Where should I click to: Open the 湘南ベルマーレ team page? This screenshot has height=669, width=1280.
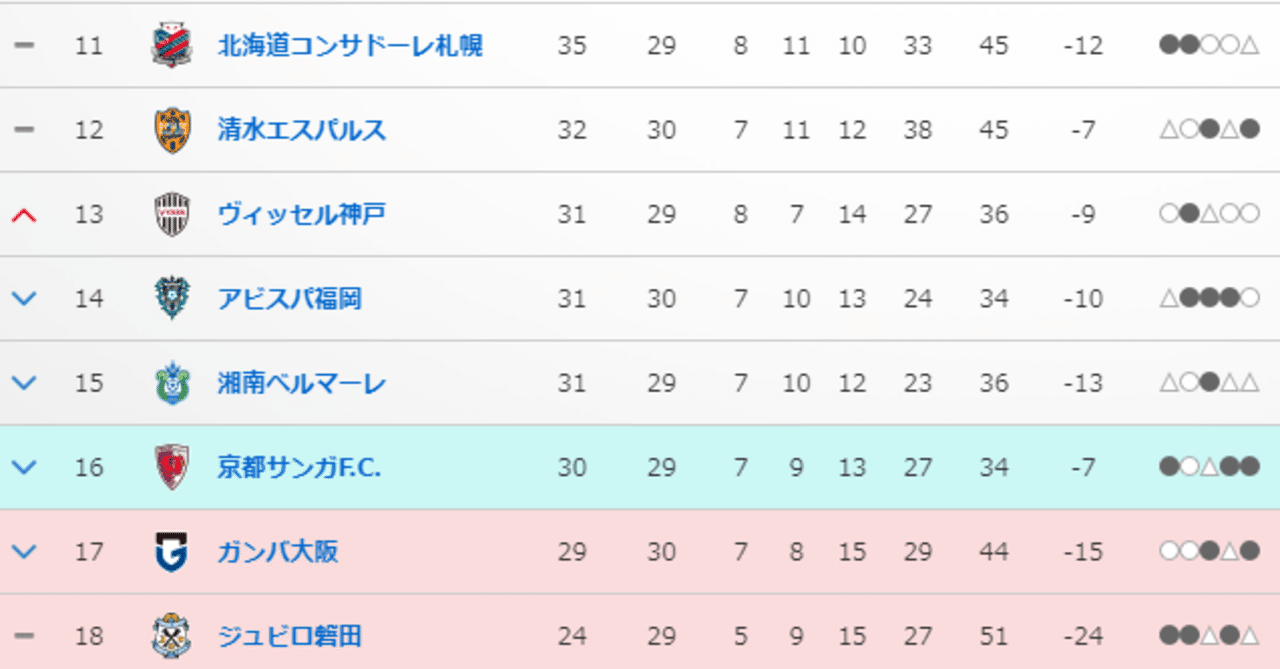click(x=302, y=382)
